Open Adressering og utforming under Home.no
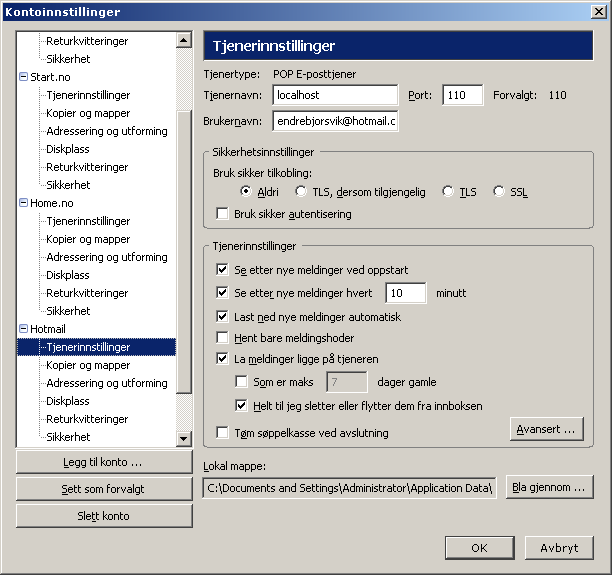 tap(107, 257)
